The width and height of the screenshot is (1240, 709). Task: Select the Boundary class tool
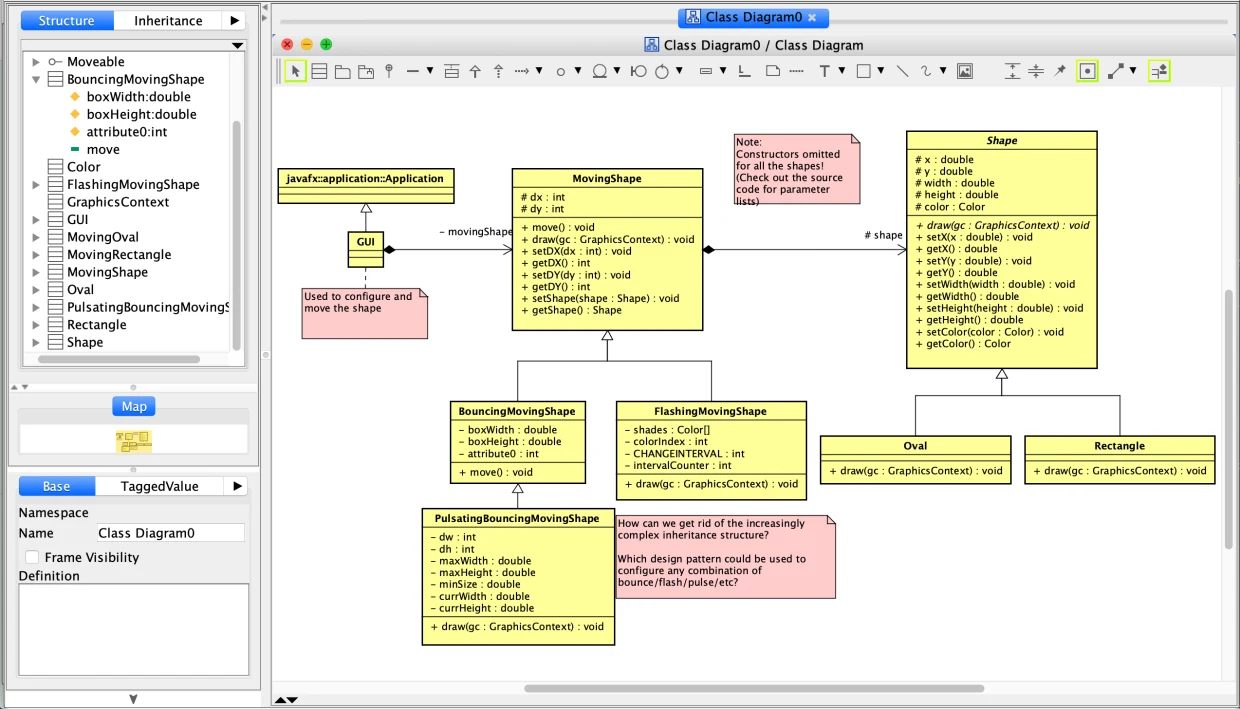coord(638,71)
